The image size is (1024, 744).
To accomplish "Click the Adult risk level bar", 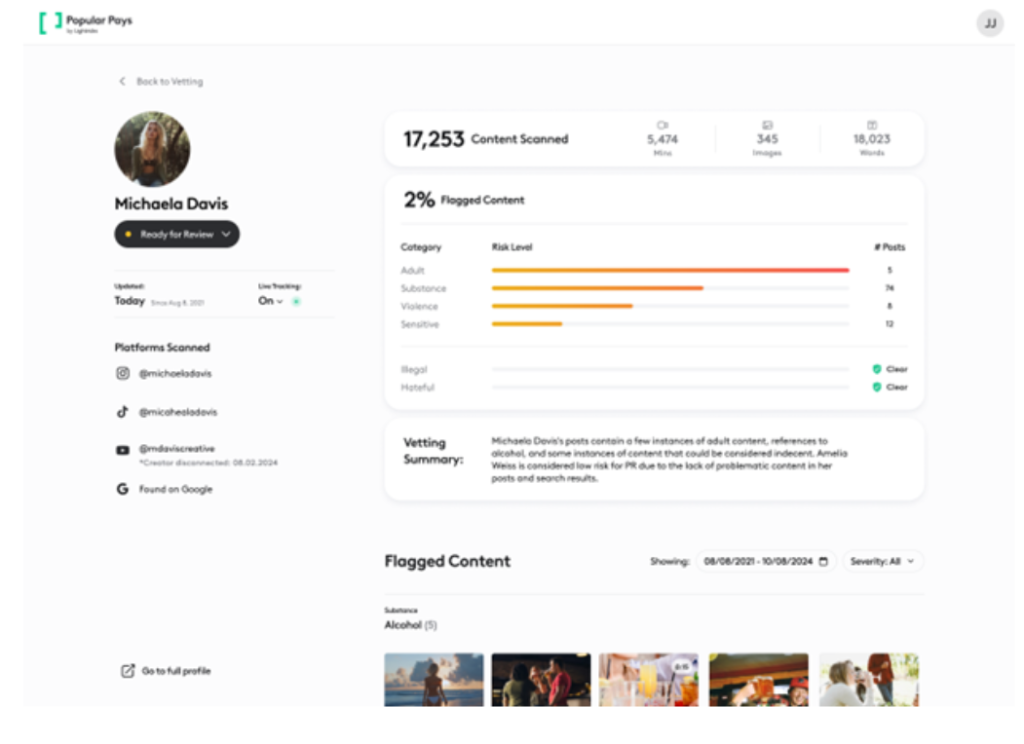I will [x=670, y=270].
